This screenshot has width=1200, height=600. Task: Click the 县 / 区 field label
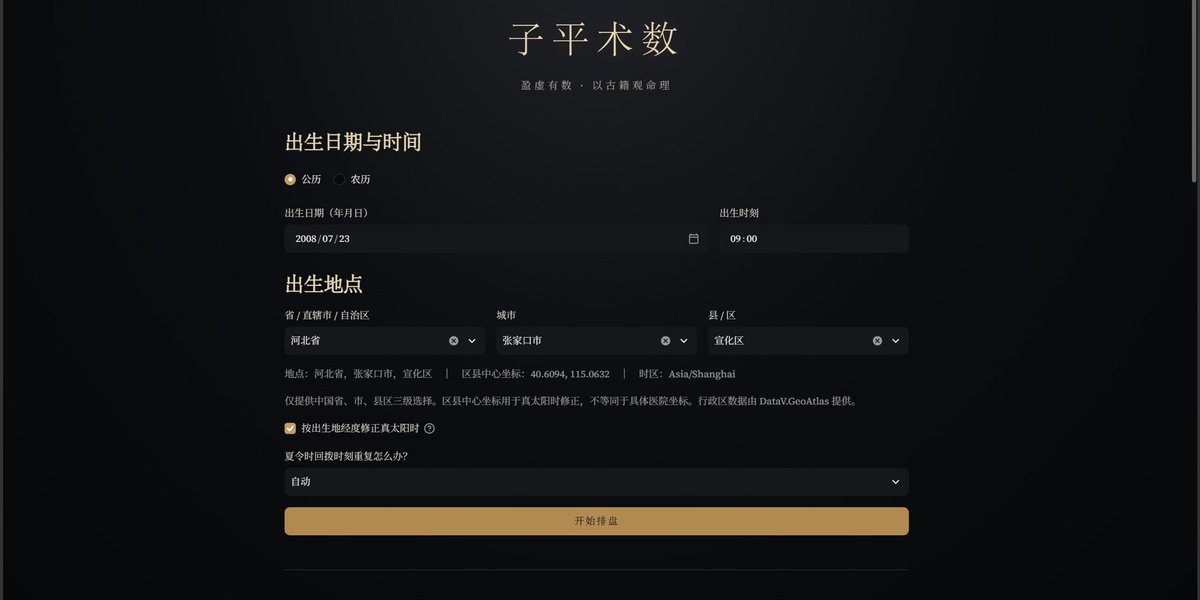(722, 315)
